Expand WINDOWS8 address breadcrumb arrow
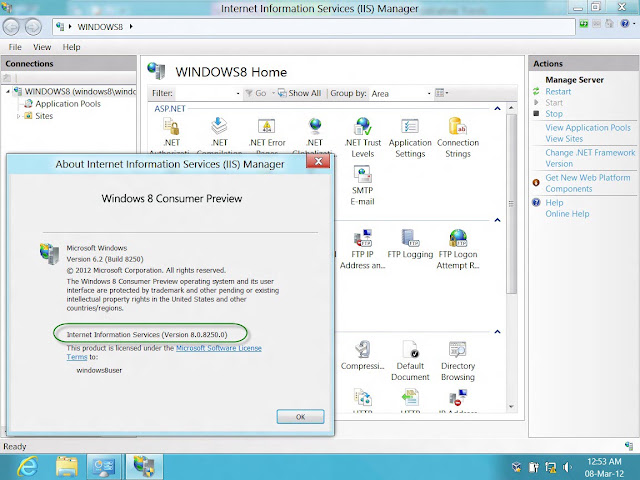640x480 pixels. point(131,27)
